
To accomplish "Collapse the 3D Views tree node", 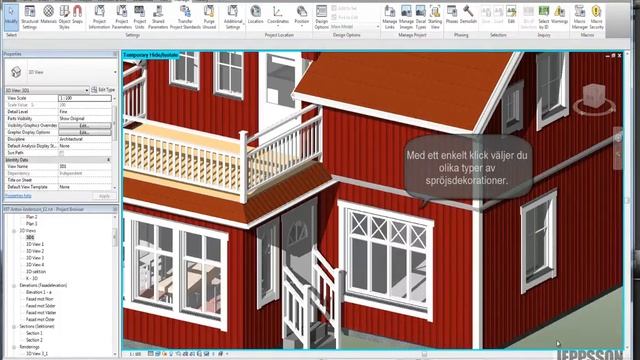I will coord(14,231).
